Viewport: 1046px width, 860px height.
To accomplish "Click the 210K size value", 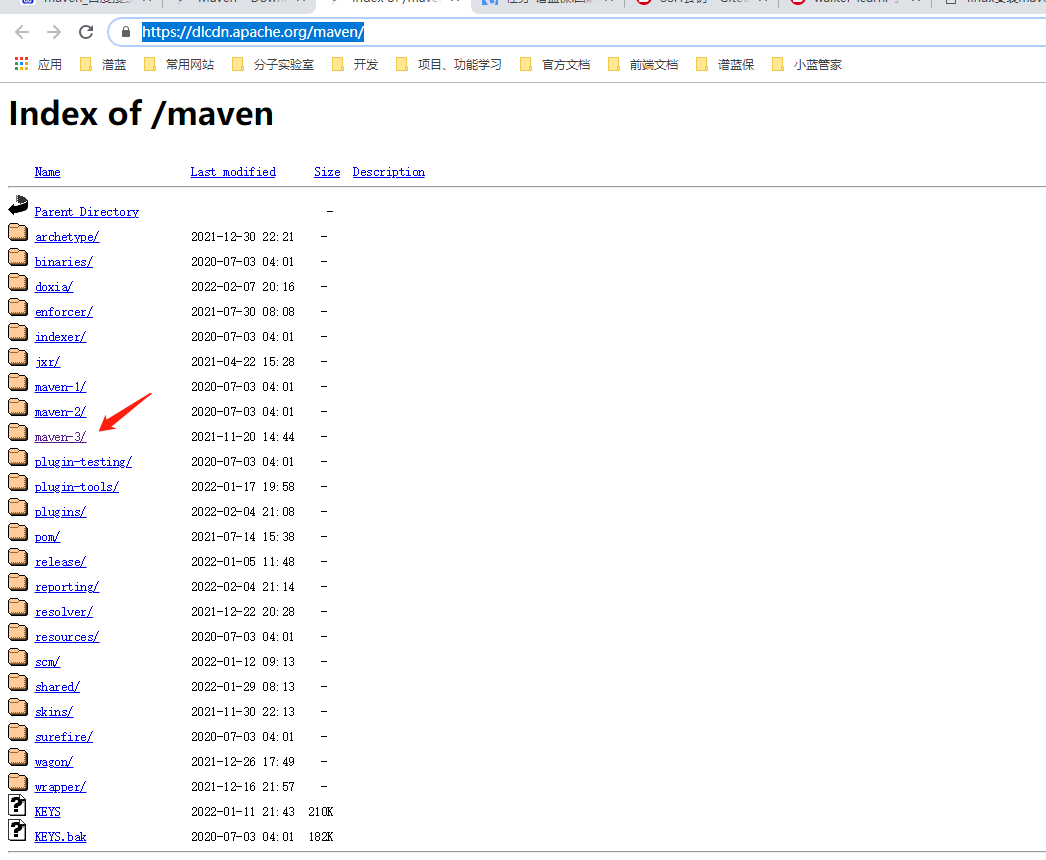I will tap(321, 812).
